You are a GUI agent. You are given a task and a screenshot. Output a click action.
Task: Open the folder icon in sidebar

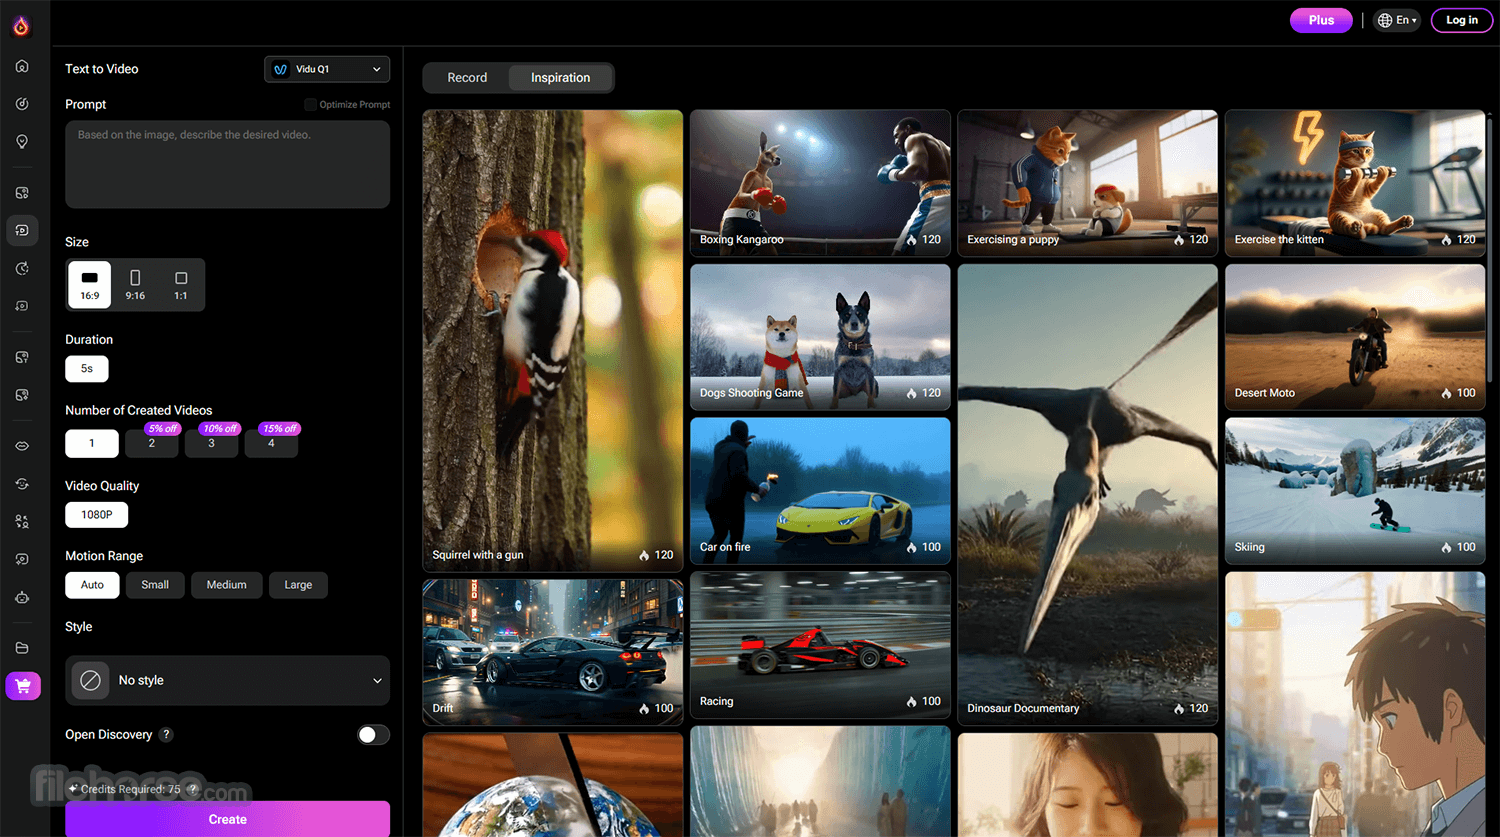pyautogui.click(x=22, y=648)
